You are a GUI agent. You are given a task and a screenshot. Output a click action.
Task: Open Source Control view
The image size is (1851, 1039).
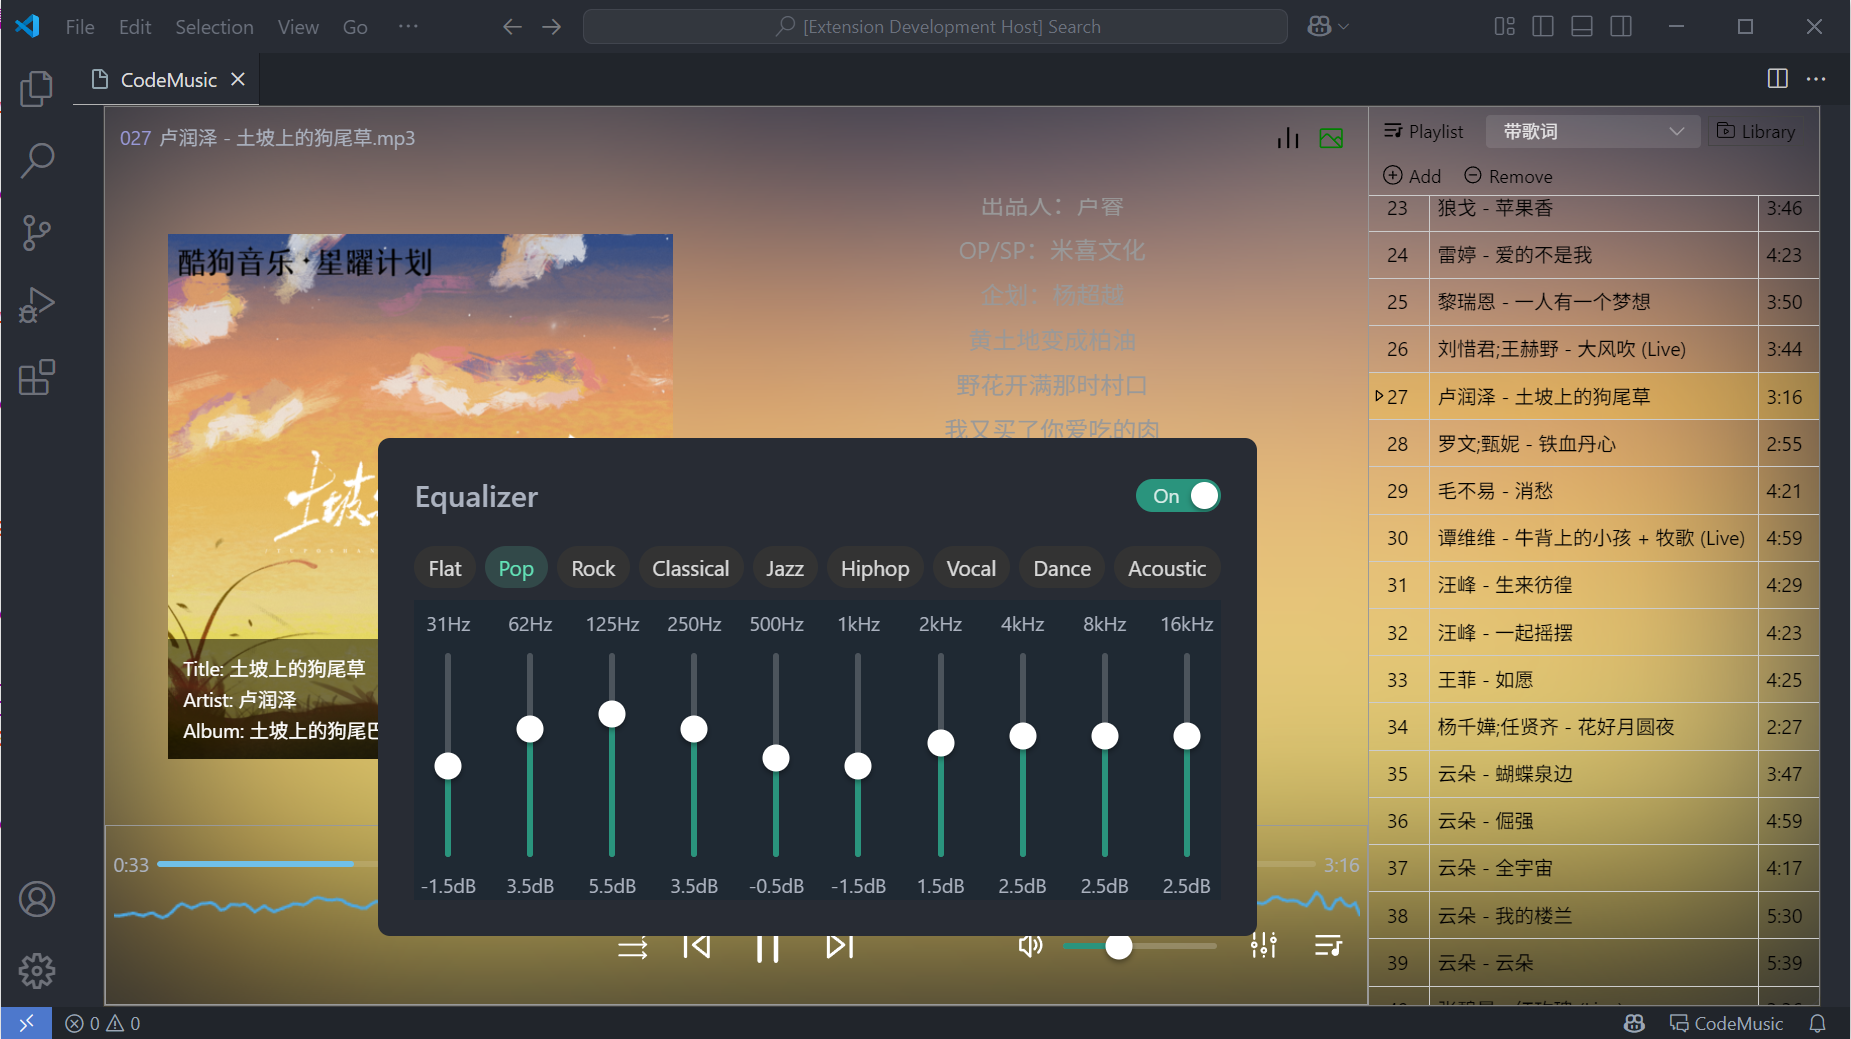pyautogui.click(x=37, y=233)
